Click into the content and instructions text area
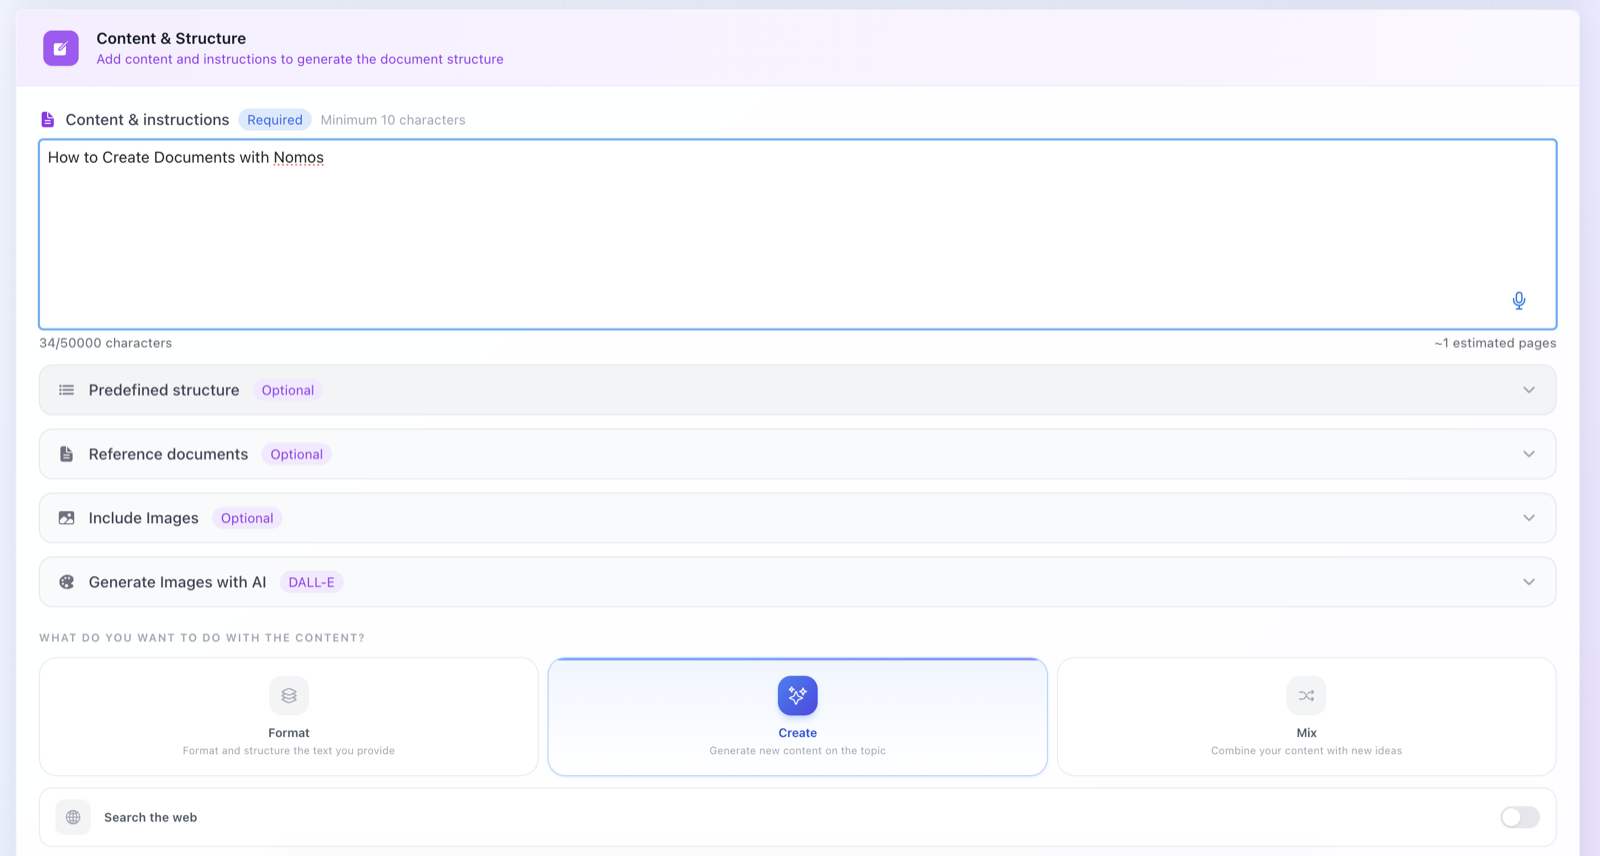1600x856 pixels. (x=798, y=234)
